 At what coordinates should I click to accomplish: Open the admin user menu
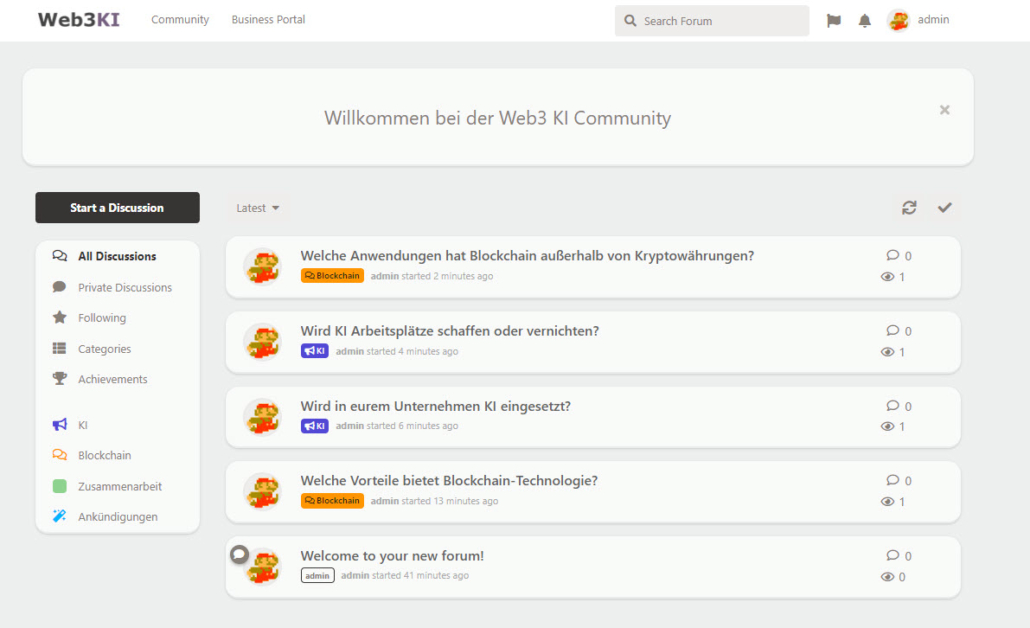(x=918, y=20)
